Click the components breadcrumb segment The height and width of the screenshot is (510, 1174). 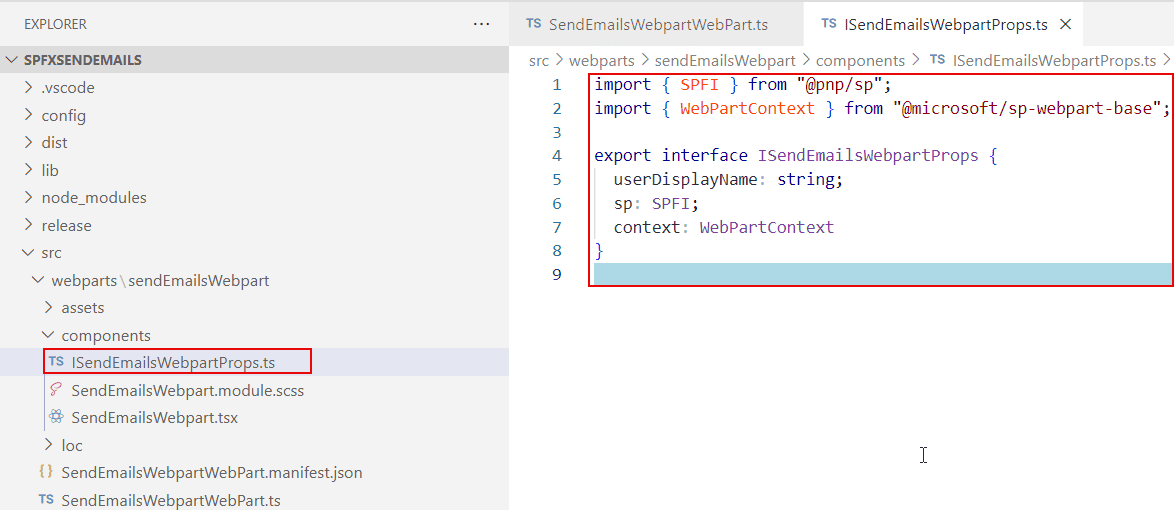[x=860, y=60]
